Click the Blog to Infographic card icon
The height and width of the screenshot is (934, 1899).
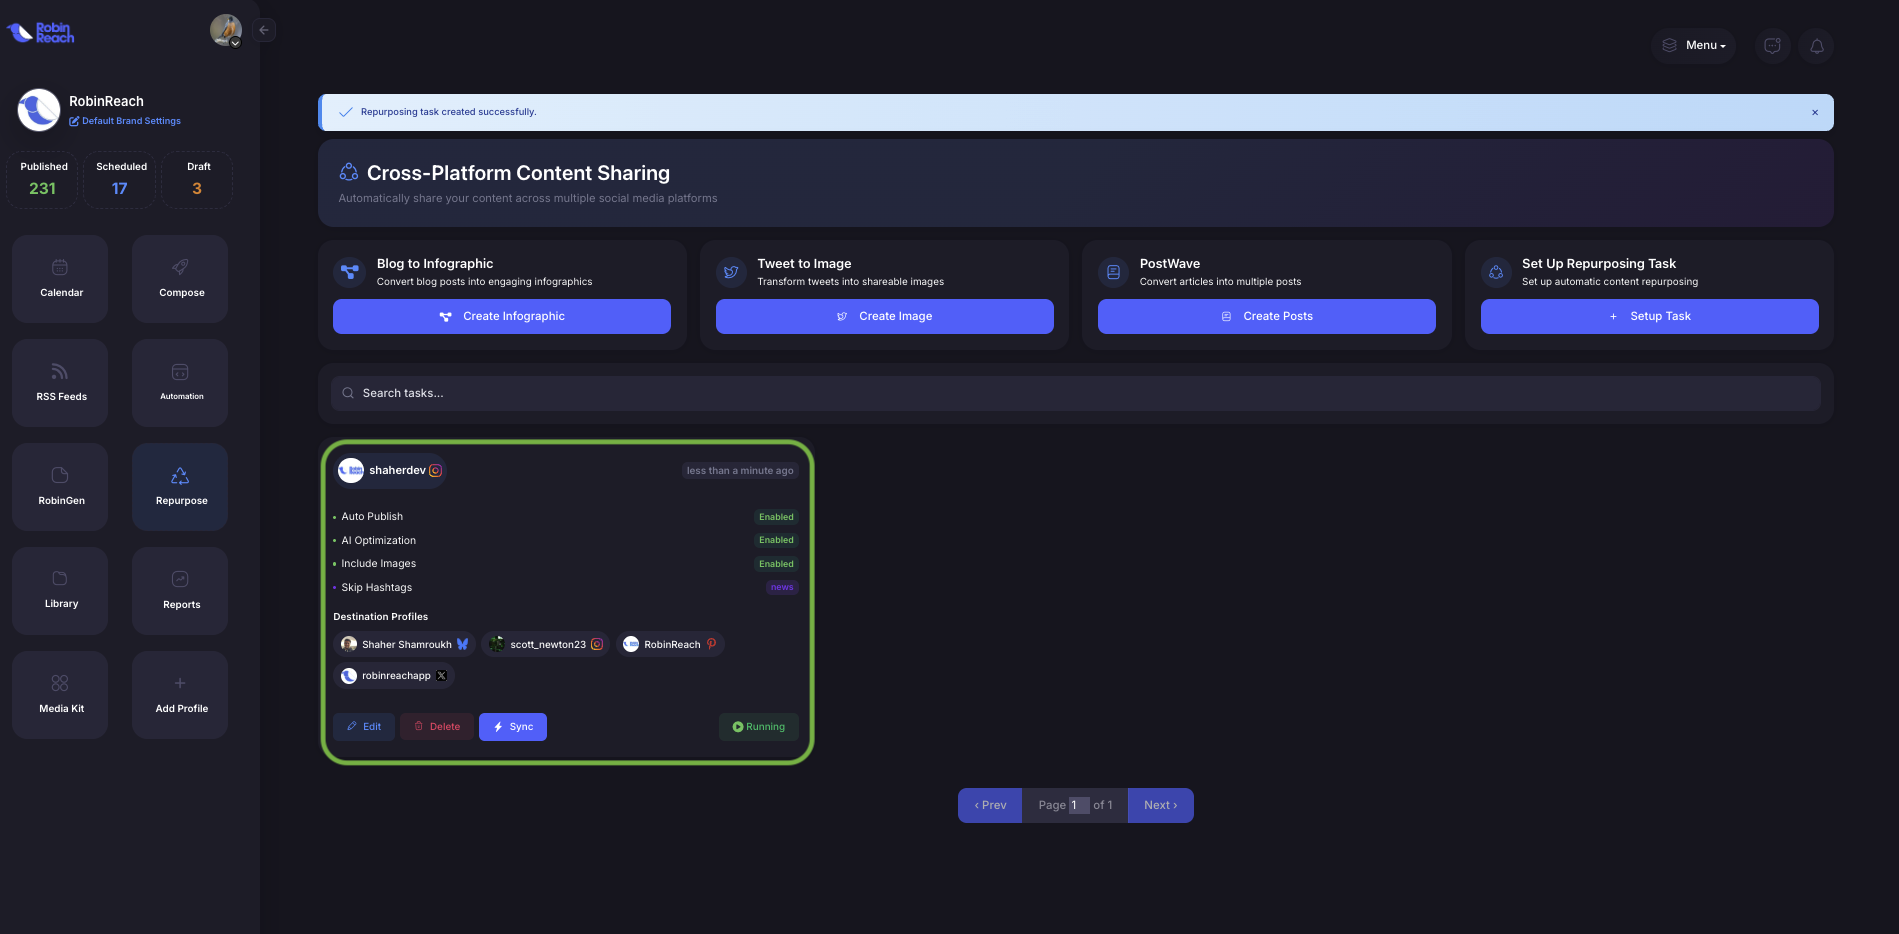tap(350, 272)
